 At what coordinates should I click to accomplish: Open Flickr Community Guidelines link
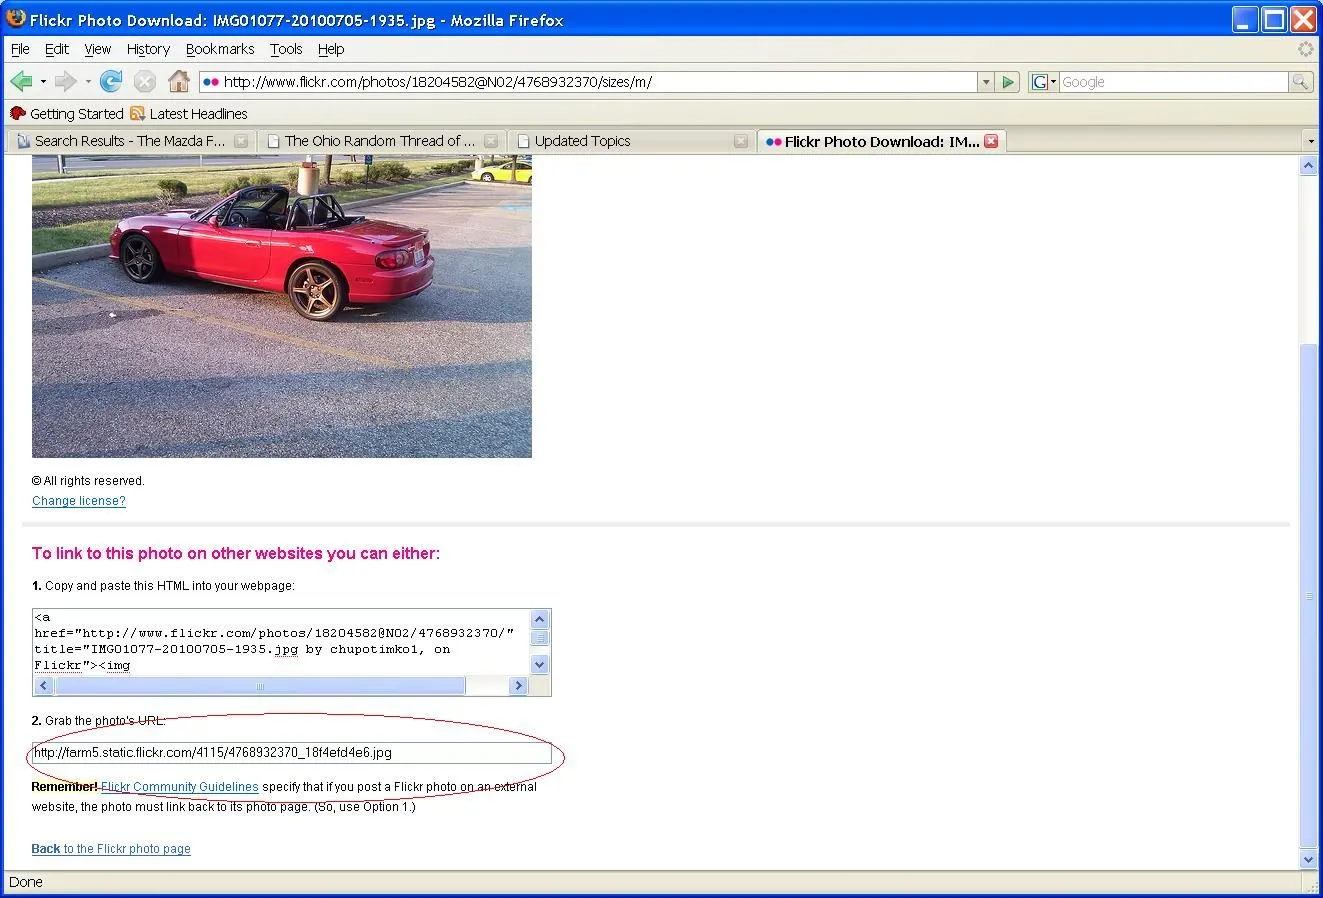pos(180,787)
